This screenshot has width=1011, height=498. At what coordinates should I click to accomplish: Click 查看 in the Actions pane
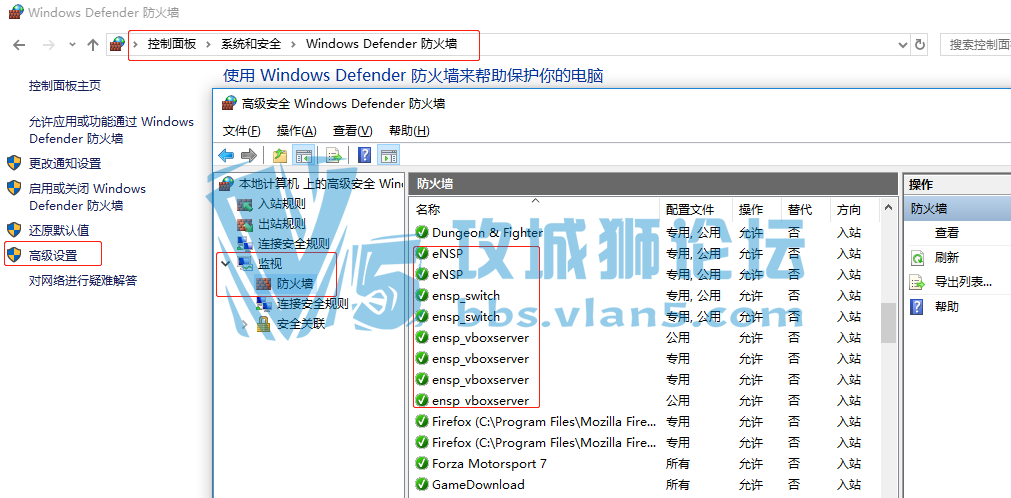[x=947, y=233]
